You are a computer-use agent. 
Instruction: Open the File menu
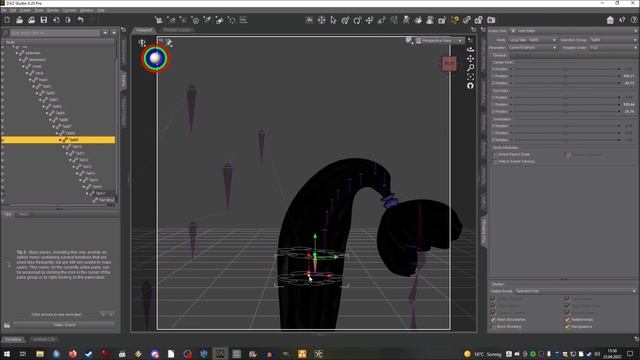point(4,10)
